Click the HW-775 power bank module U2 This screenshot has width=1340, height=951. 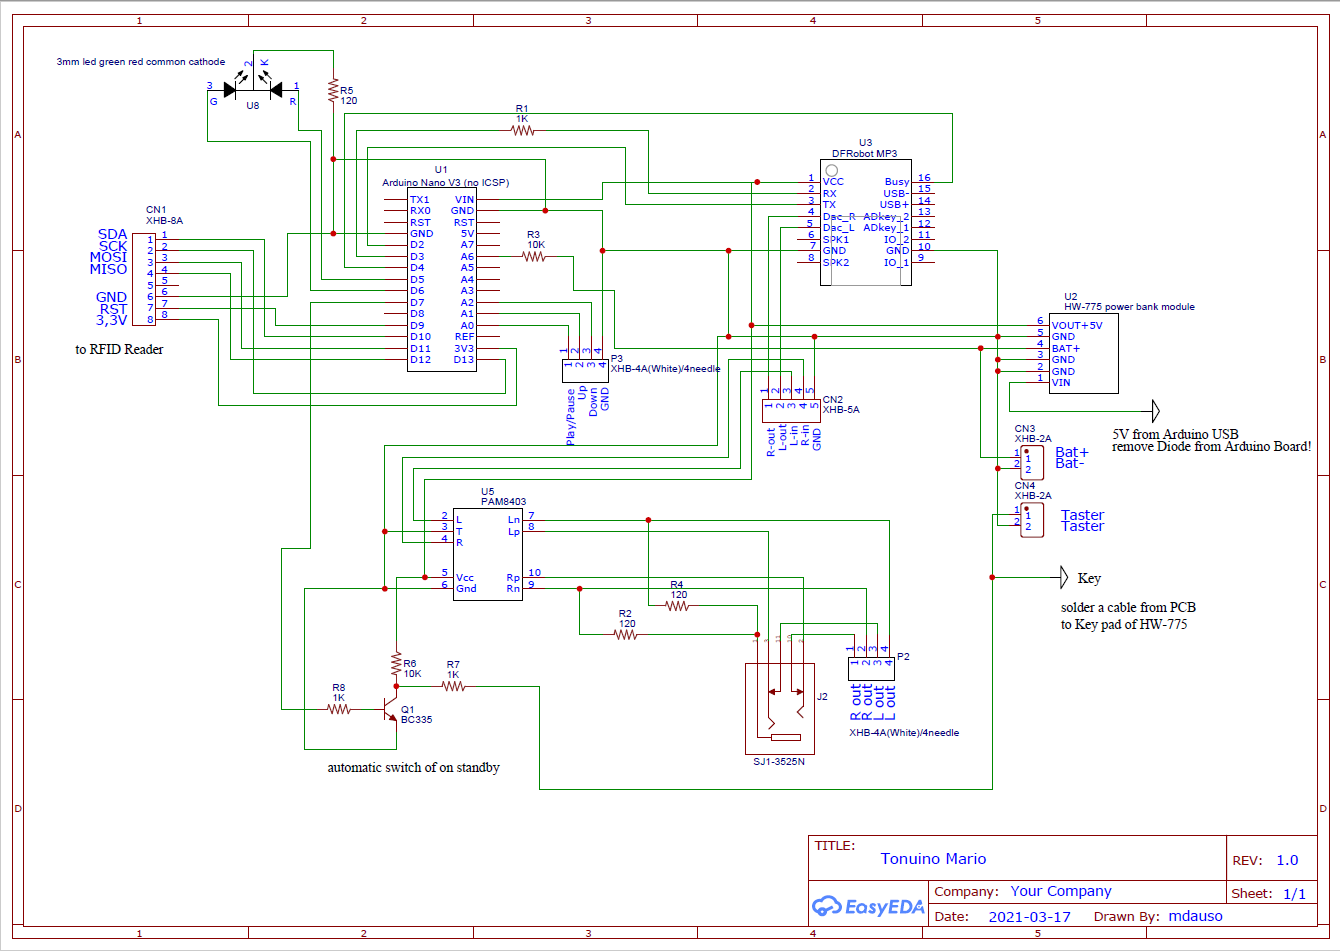1083,353
